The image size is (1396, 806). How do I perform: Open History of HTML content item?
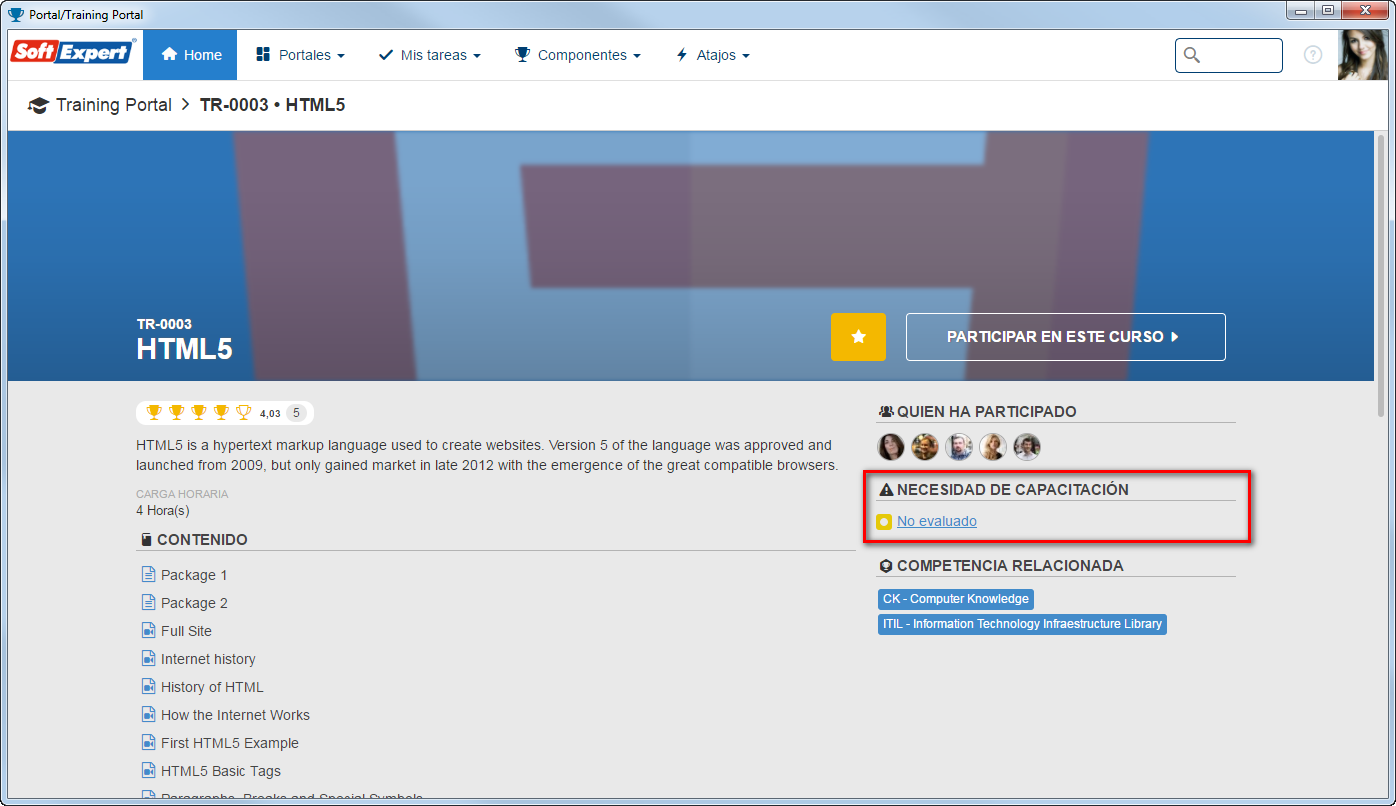point(212,687)
